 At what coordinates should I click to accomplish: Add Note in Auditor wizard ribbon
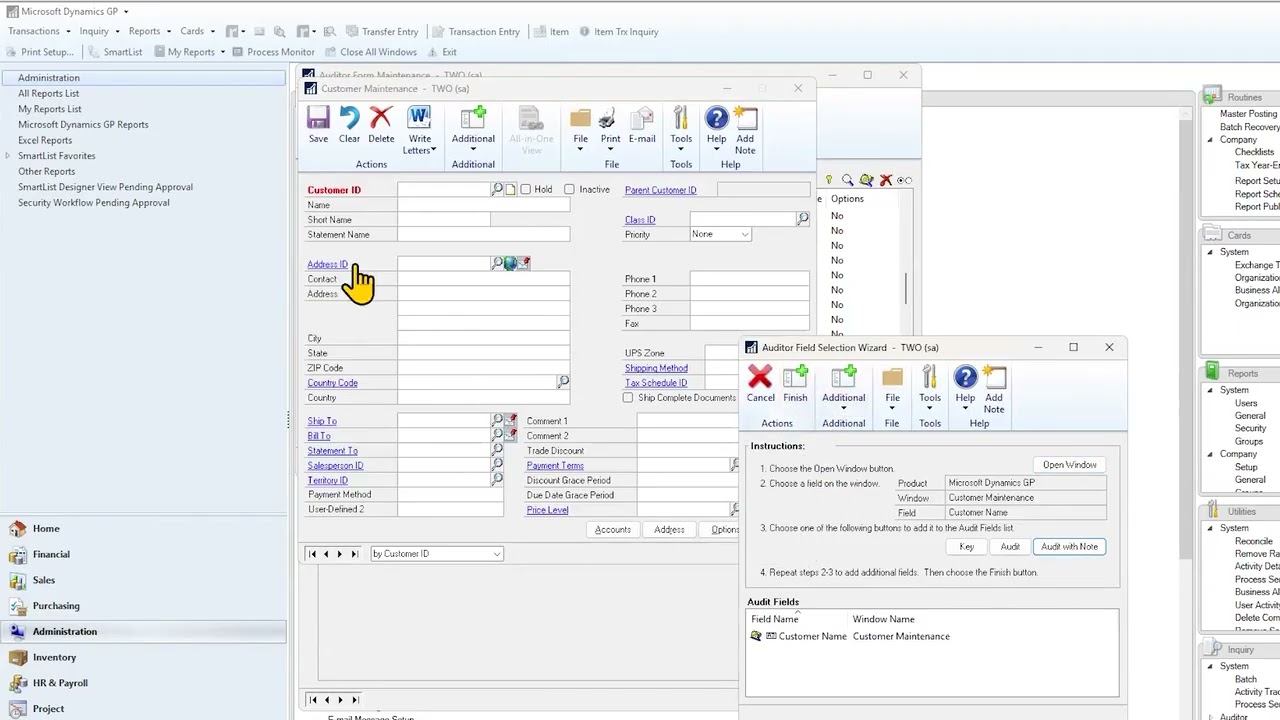coord(994,389)
